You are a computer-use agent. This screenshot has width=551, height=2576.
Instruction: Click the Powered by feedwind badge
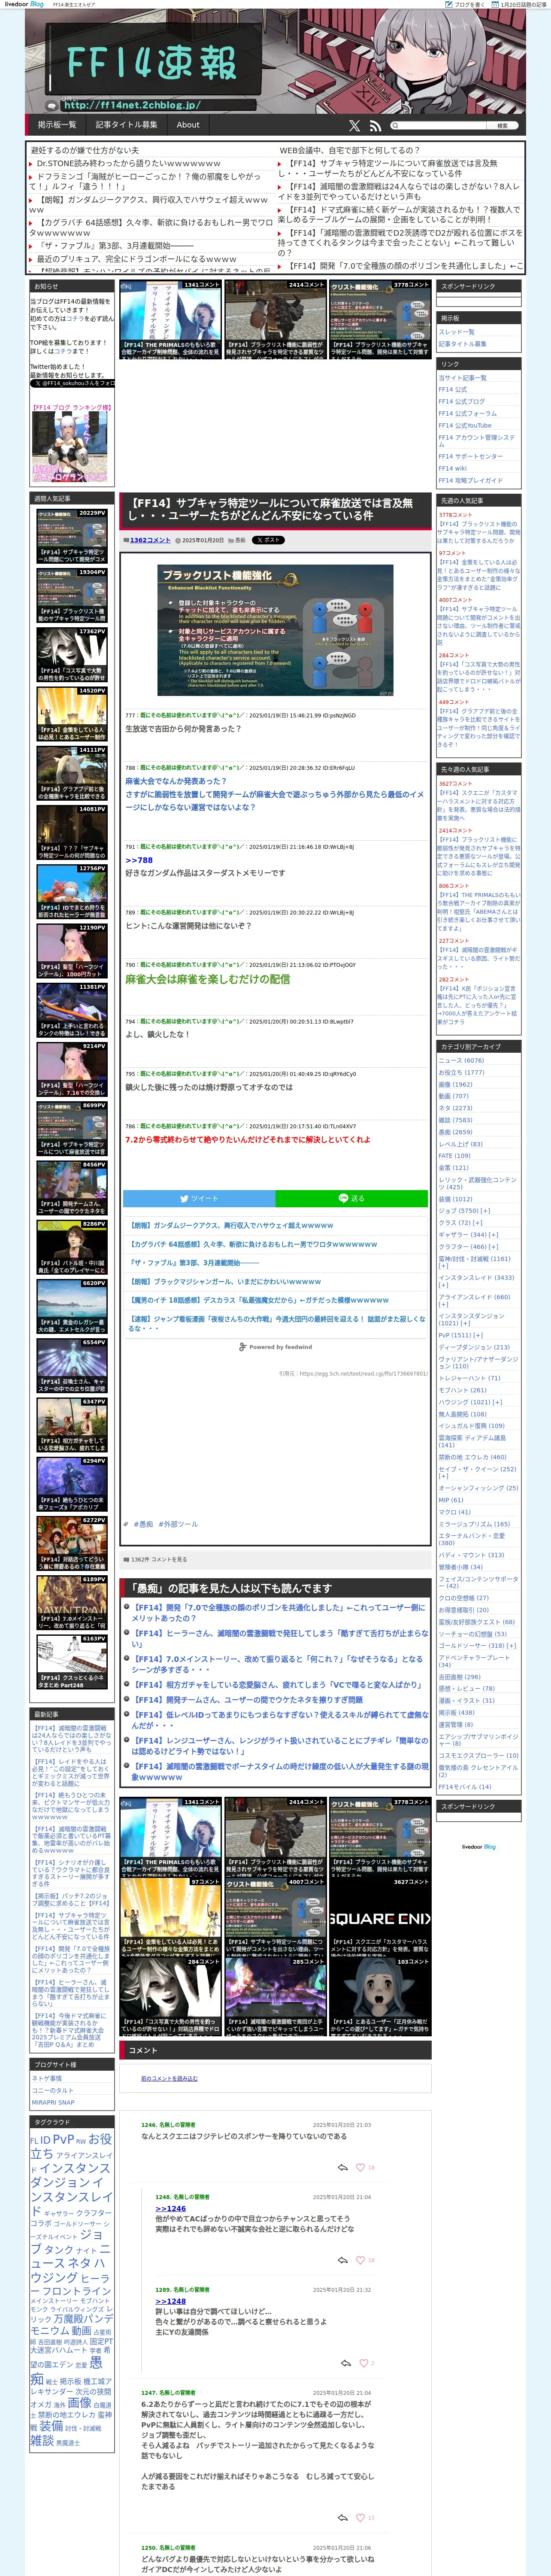pyautogui.click(x=275, y=1347)
